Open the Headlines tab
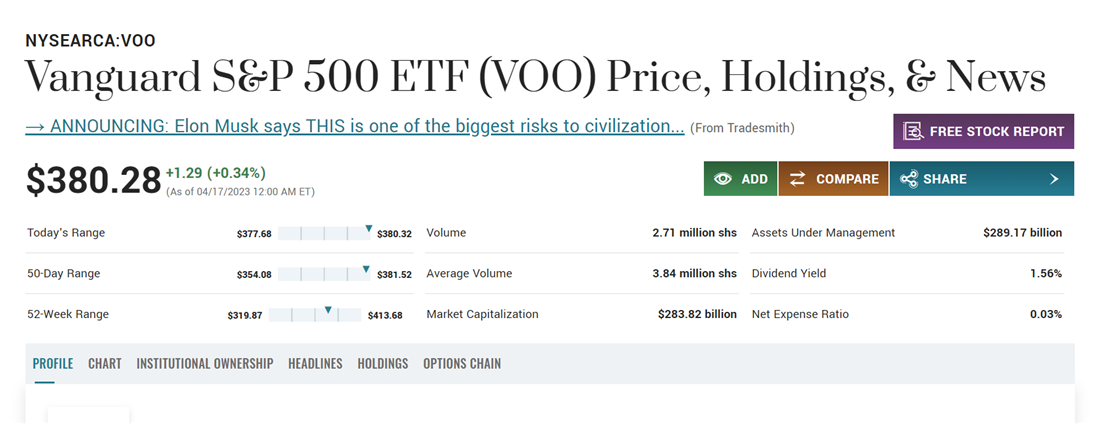Image resolution: width=1100 pixels, height=424 pixels. [x=315, y=364]
